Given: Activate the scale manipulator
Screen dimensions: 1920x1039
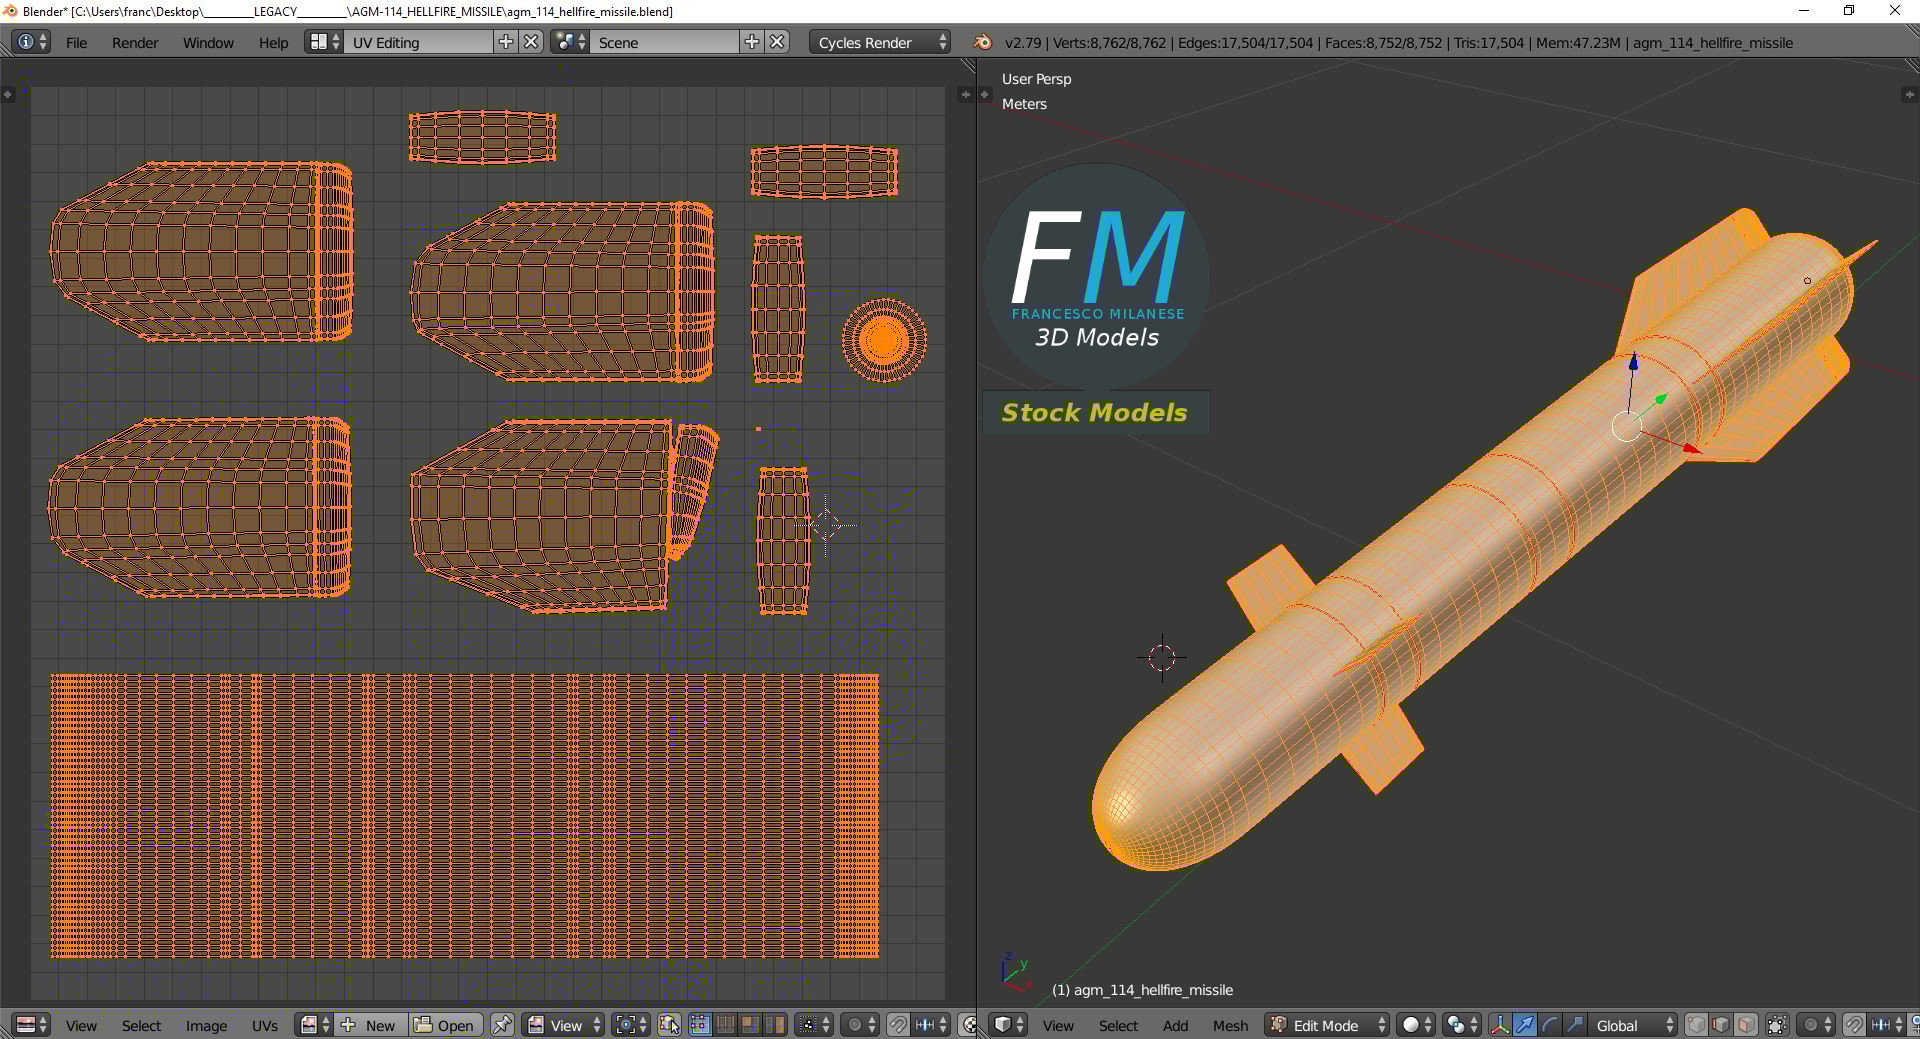Looking at the screenshot, I should [1578, 1025].
